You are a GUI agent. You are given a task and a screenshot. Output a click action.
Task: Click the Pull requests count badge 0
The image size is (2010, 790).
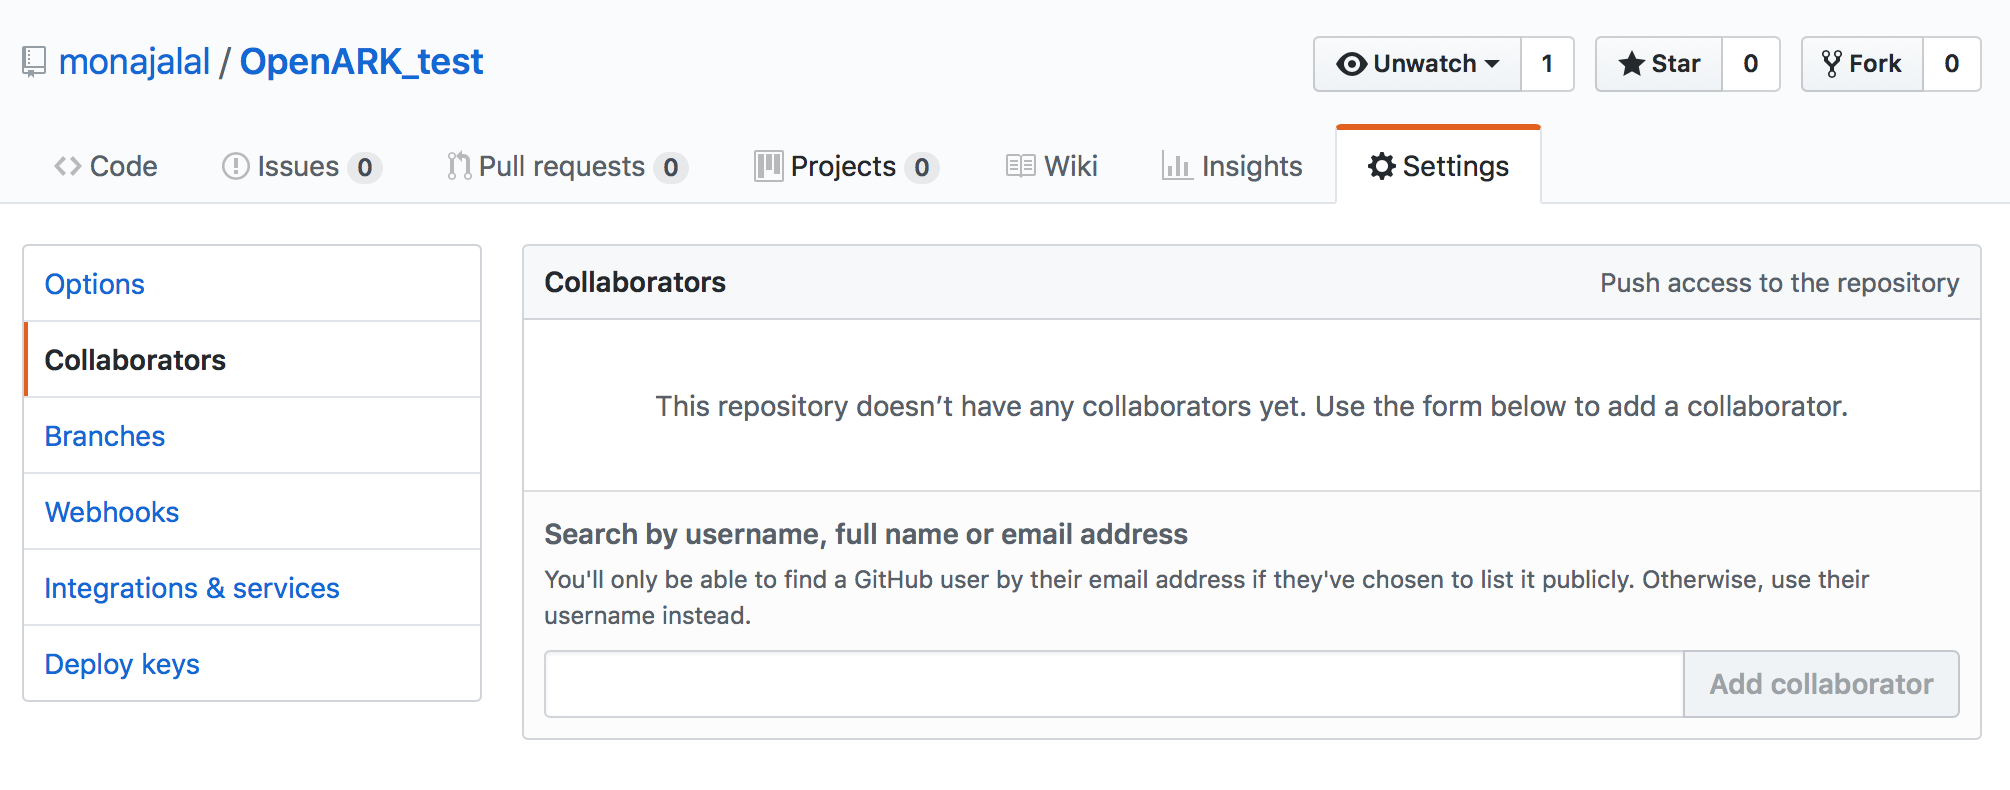pyautogui.click(x=671, y=167)
